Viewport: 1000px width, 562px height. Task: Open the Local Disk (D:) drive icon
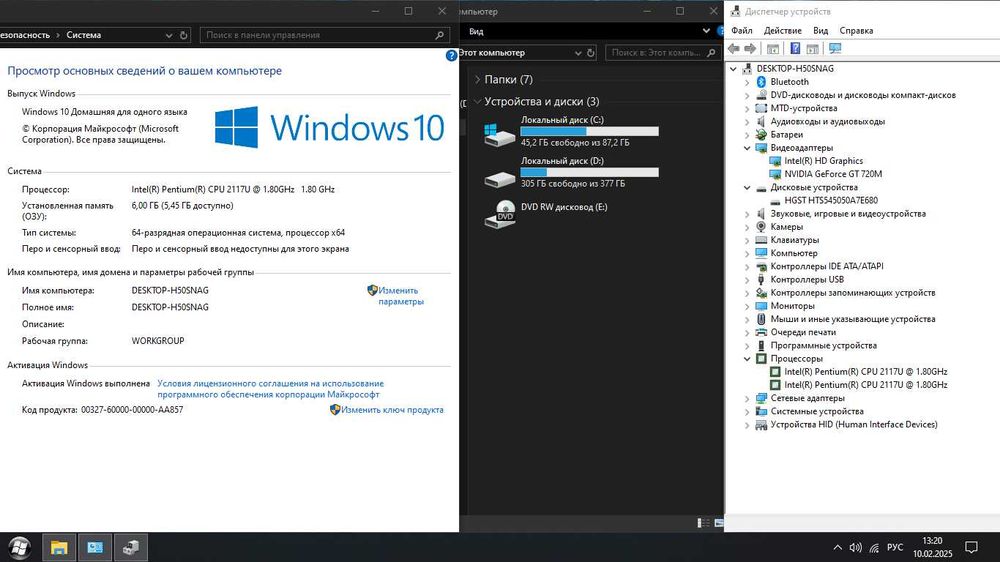[x=499, y=179]
